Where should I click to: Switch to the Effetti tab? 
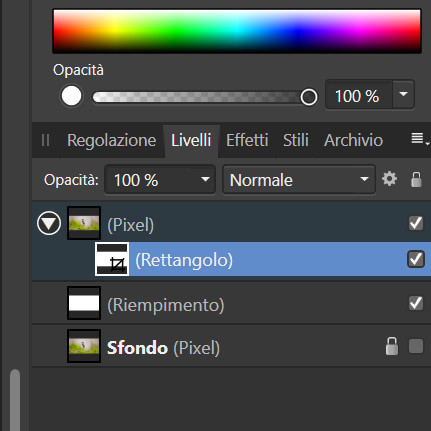247,140
